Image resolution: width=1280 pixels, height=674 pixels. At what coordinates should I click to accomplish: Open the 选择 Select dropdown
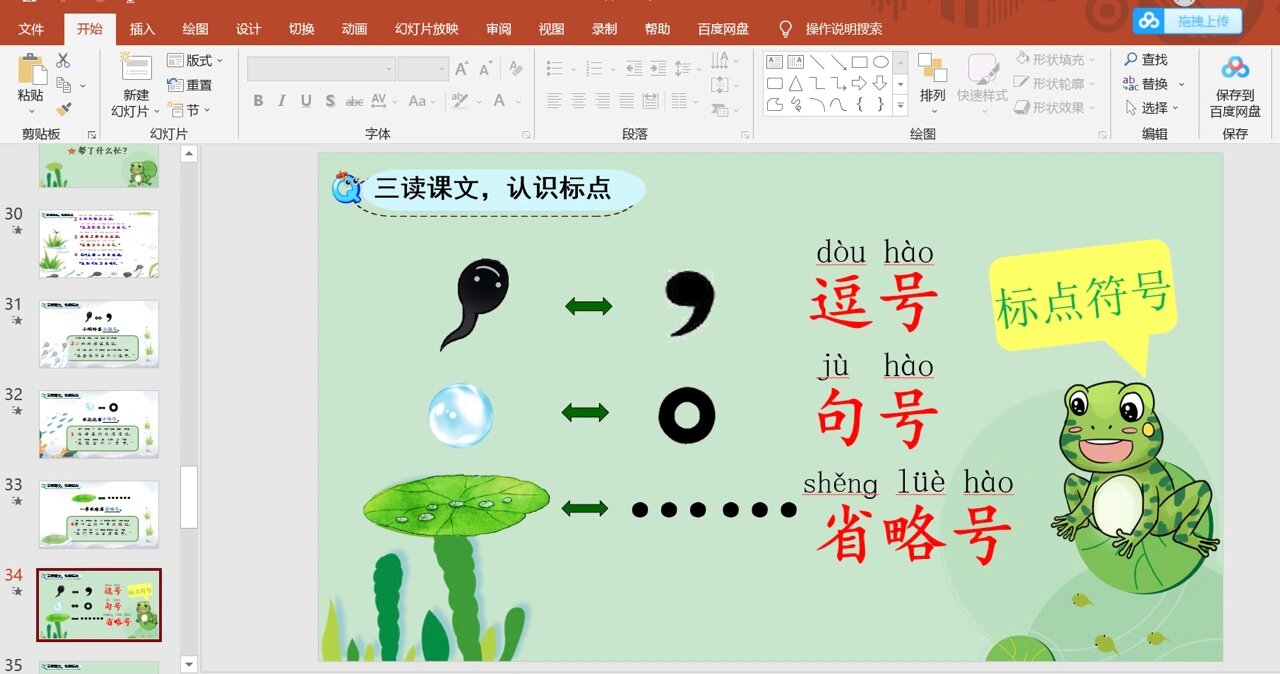[1152, 108]
